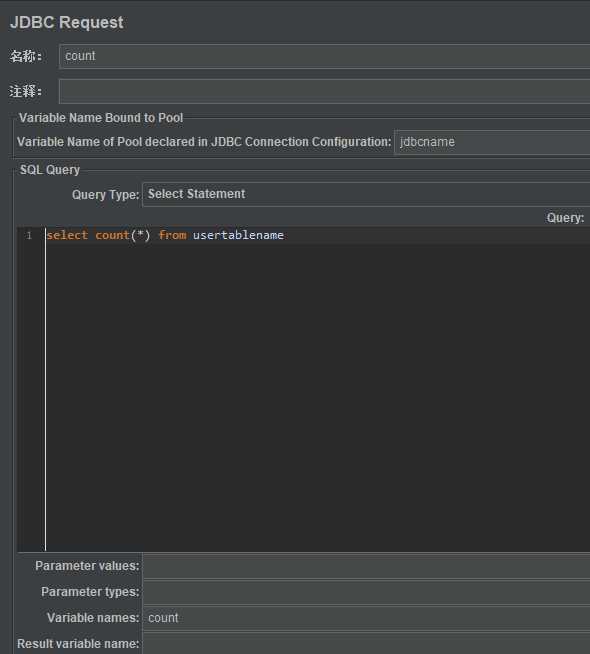Image resolution: width=590 pixels, height=654 pixels.
Task: Click the Result variable name field
Action: point(366,644)
